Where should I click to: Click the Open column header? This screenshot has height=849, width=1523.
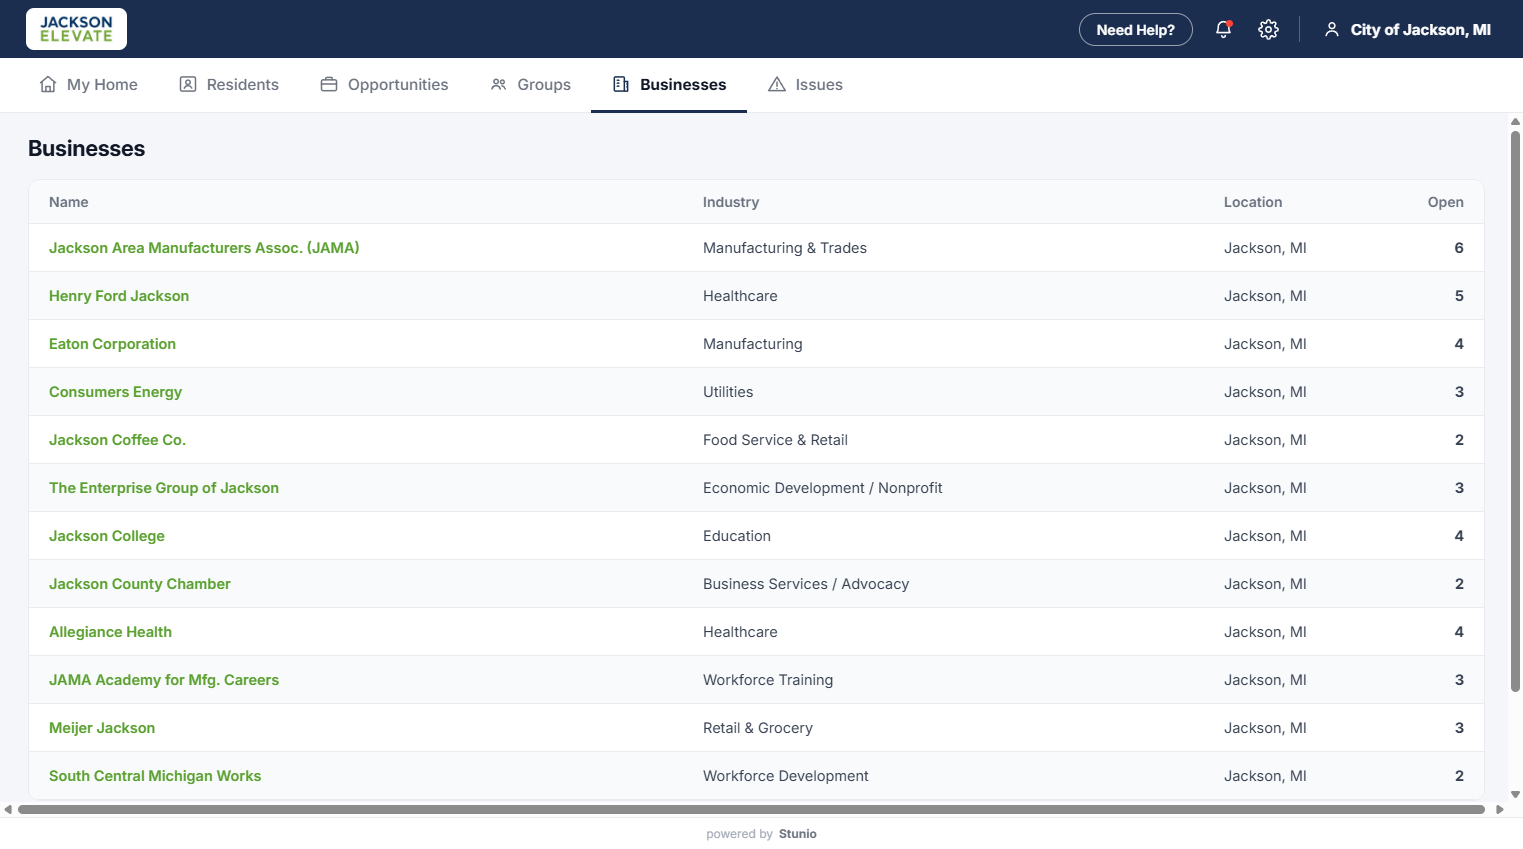[1445, 202]
